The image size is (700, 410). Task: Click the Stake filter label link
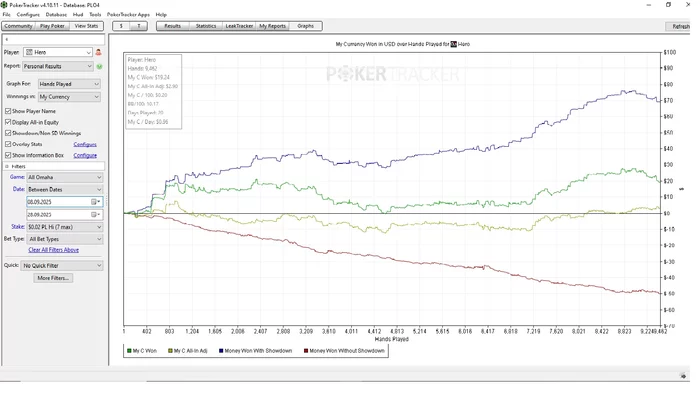(17, 227)
